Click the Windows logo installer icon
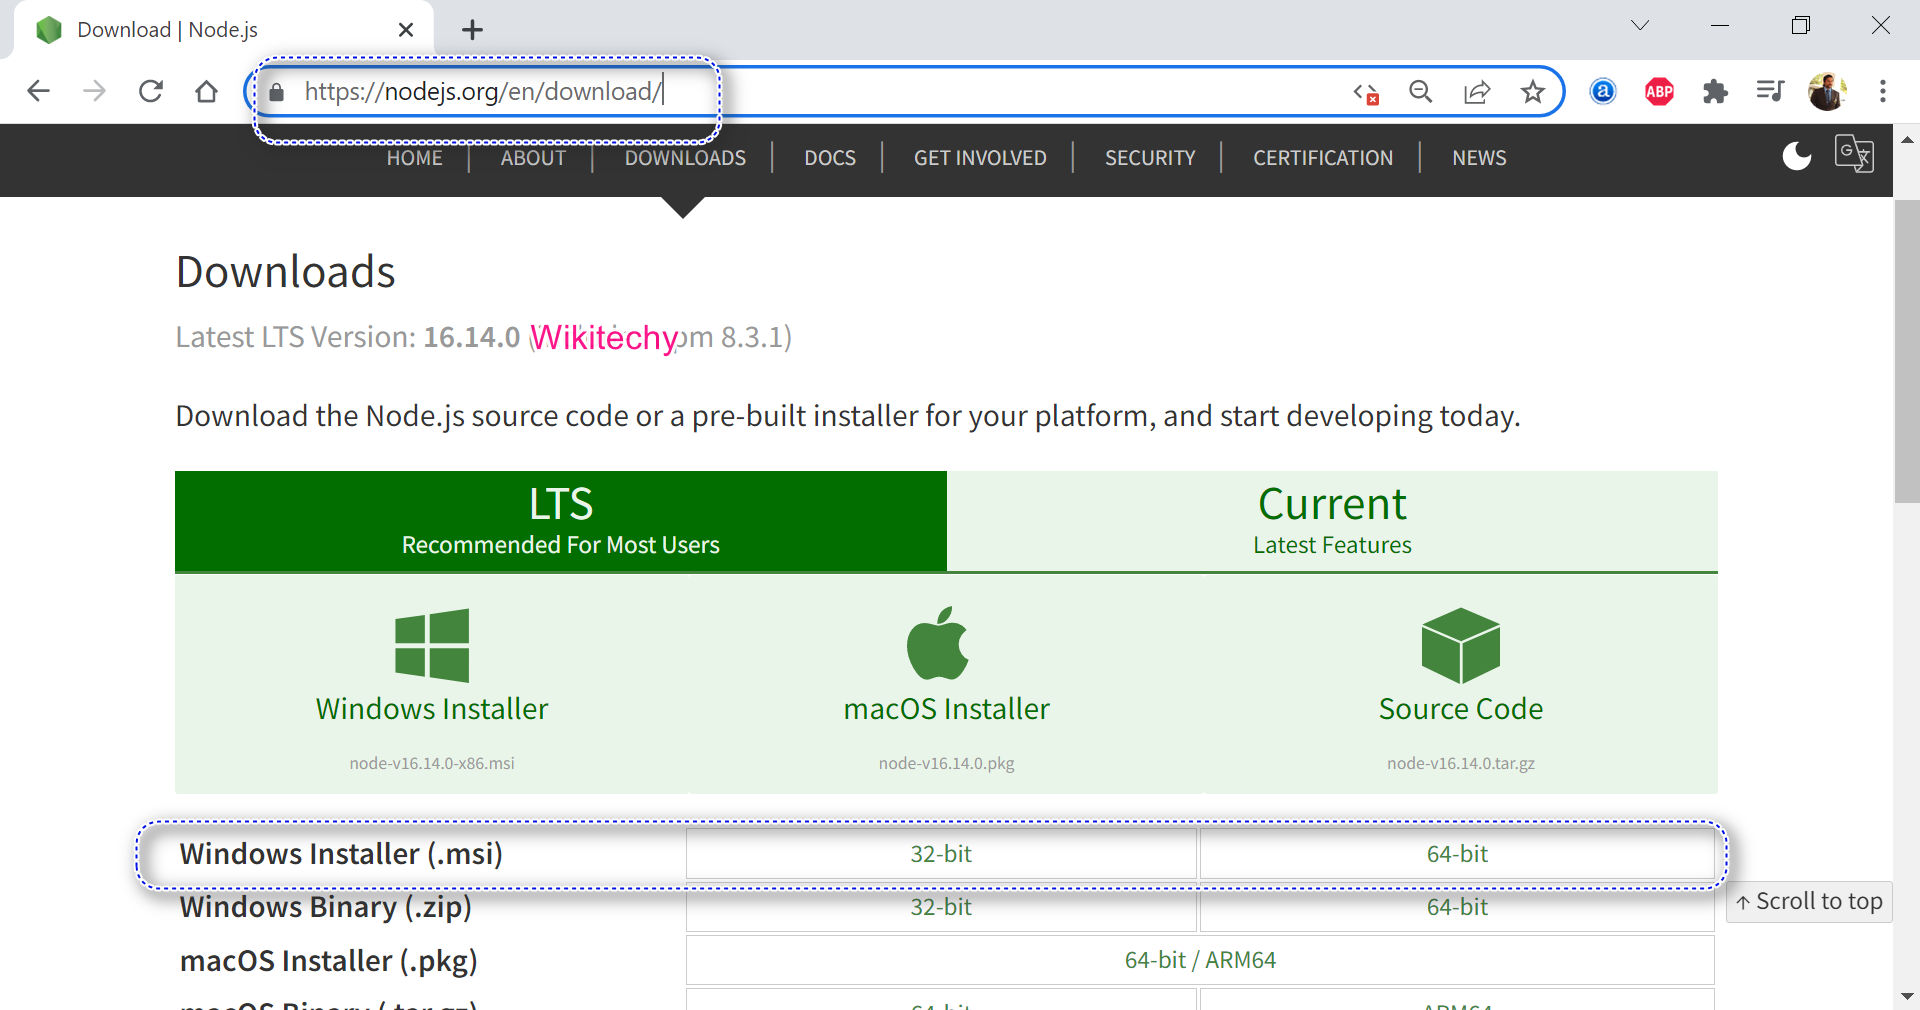 coord(432,645)
